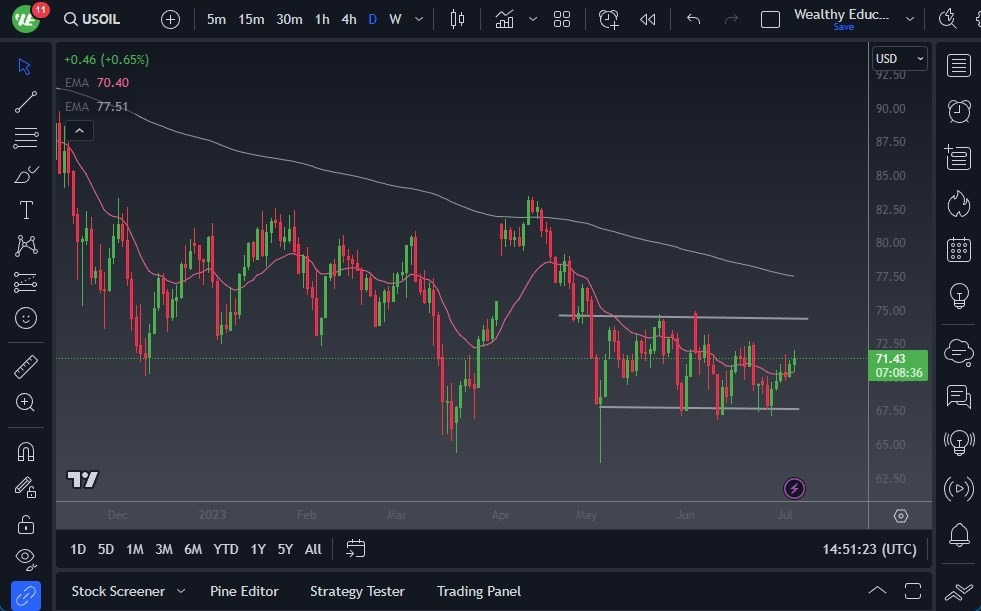Set chart range to 1Y
Screen dimensions: 981x611
pyautogui.click(x=258, y=549)
